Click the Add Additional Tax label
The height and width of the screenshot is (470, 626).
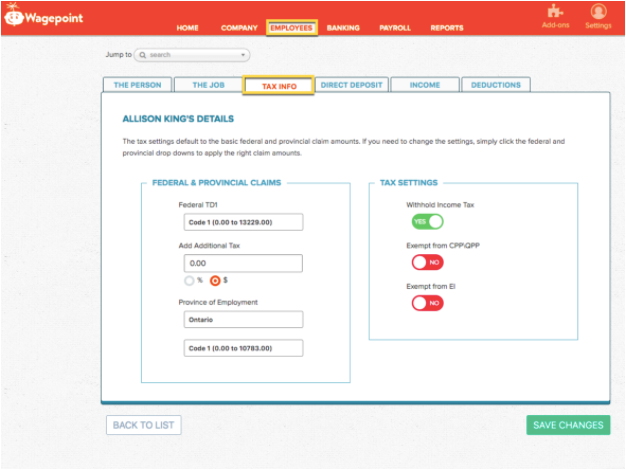(209, 246)
